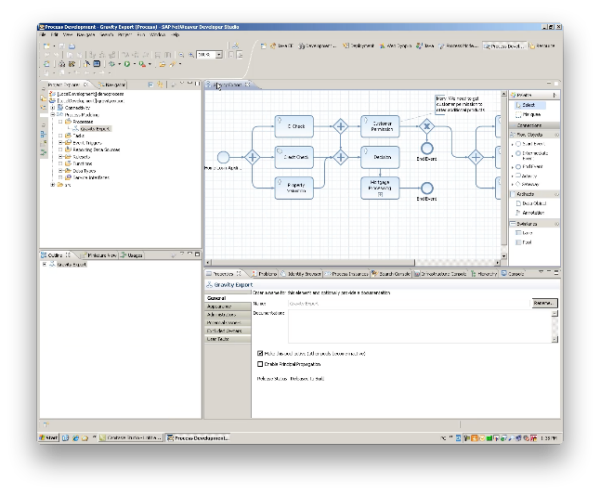Click the green Run toolbar button
This screenshot has width=600, height=495.
click(127, 64)
